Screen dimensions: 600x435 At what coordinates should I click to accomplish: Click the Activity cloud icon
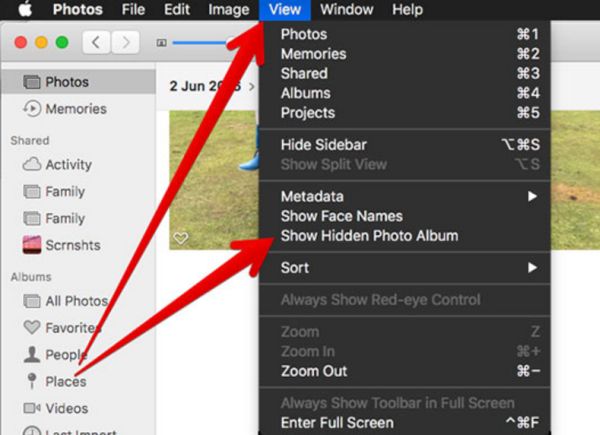pyautogui.click(x=31, y=164)
